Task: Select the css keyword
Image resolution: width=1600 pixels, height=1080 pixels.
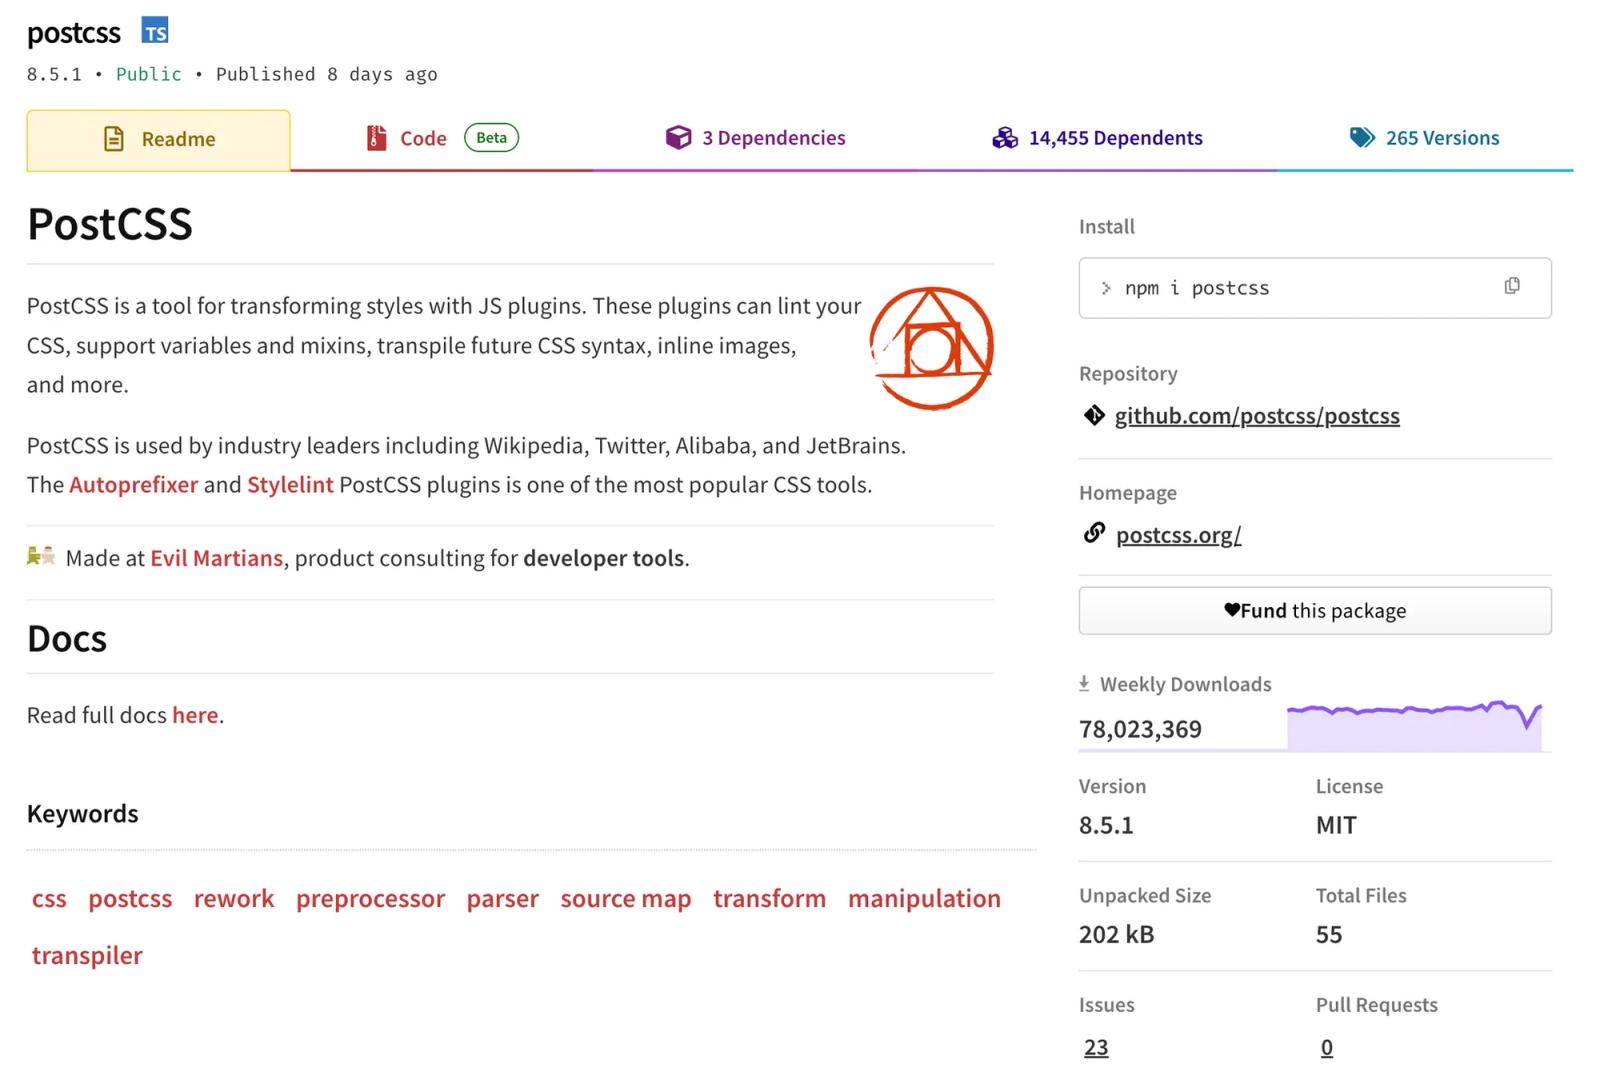Action: click(49, 899)
